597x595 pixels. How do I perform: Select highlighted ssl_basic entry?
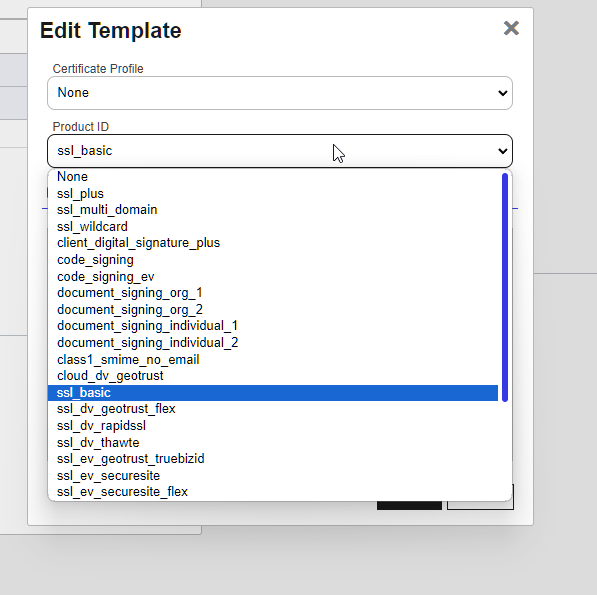click(273, 392)
